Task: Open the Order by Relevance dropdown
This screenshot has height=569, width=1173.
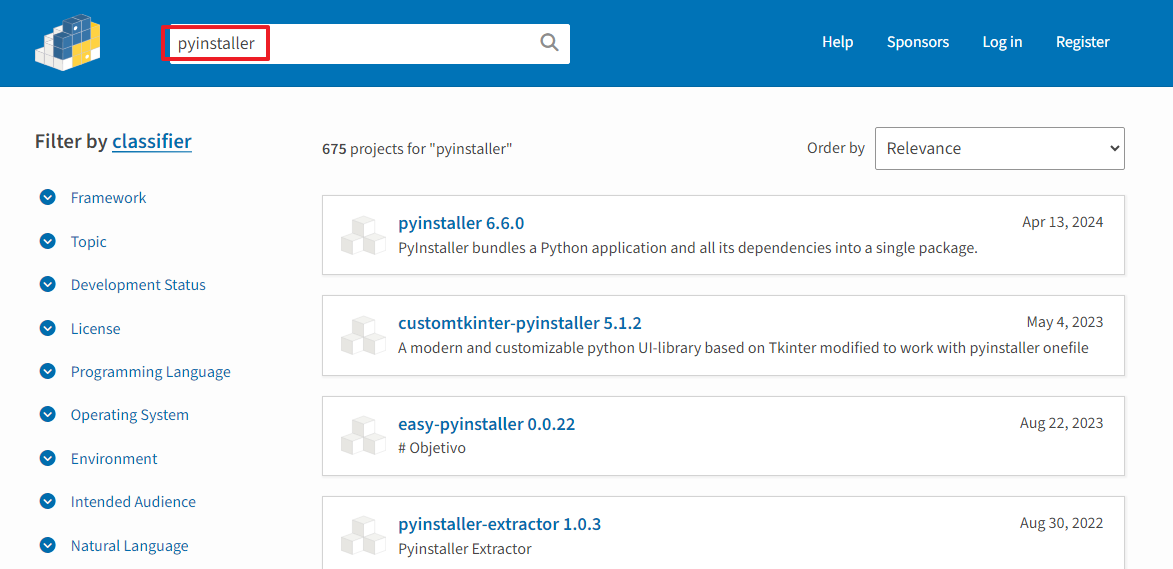Action: click(x=999, y=148)
